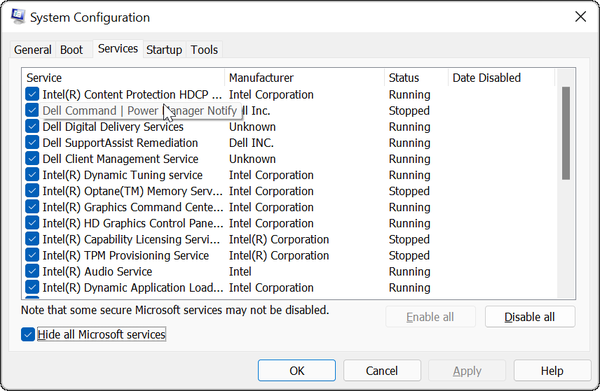Confirm with the OK button
The width and height of the screenshot is (600, 391).
pyautogui.click(x=297, y=370)
